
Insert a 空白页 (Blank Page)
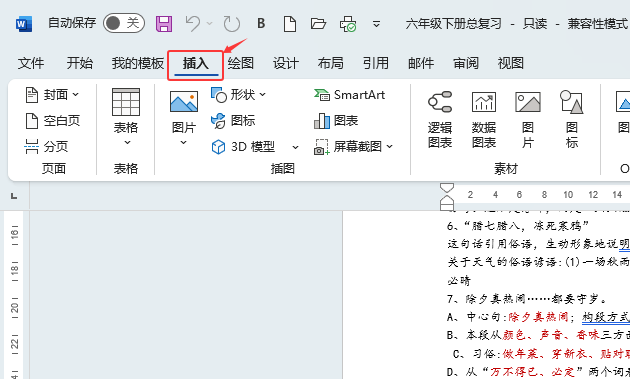[52, 121]
